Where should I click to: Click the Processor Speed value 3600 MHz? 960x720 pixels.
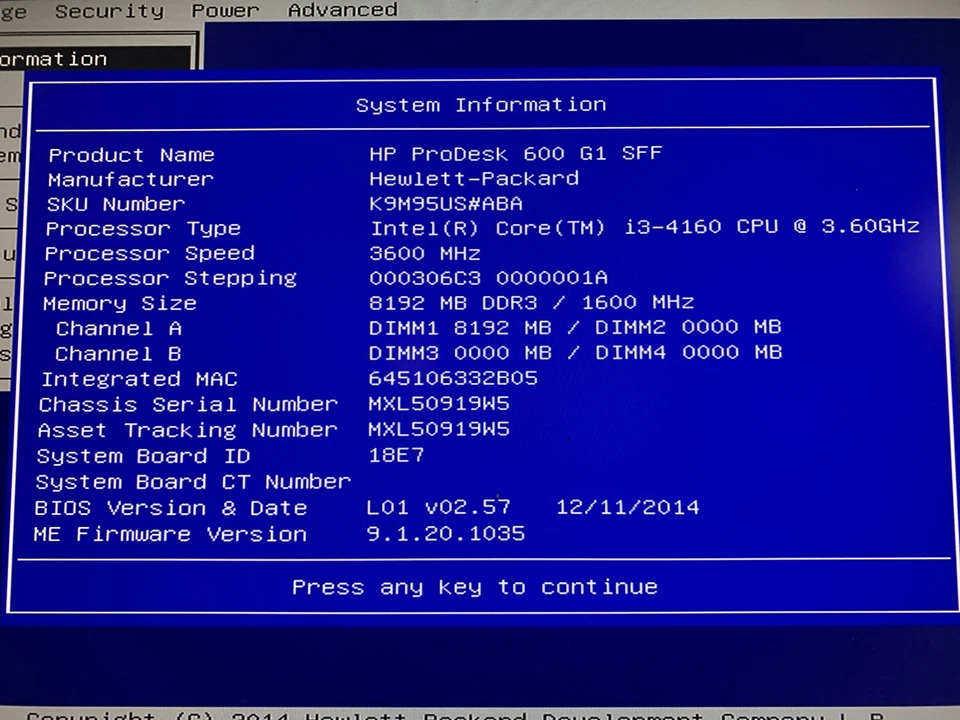click(424, 253)
